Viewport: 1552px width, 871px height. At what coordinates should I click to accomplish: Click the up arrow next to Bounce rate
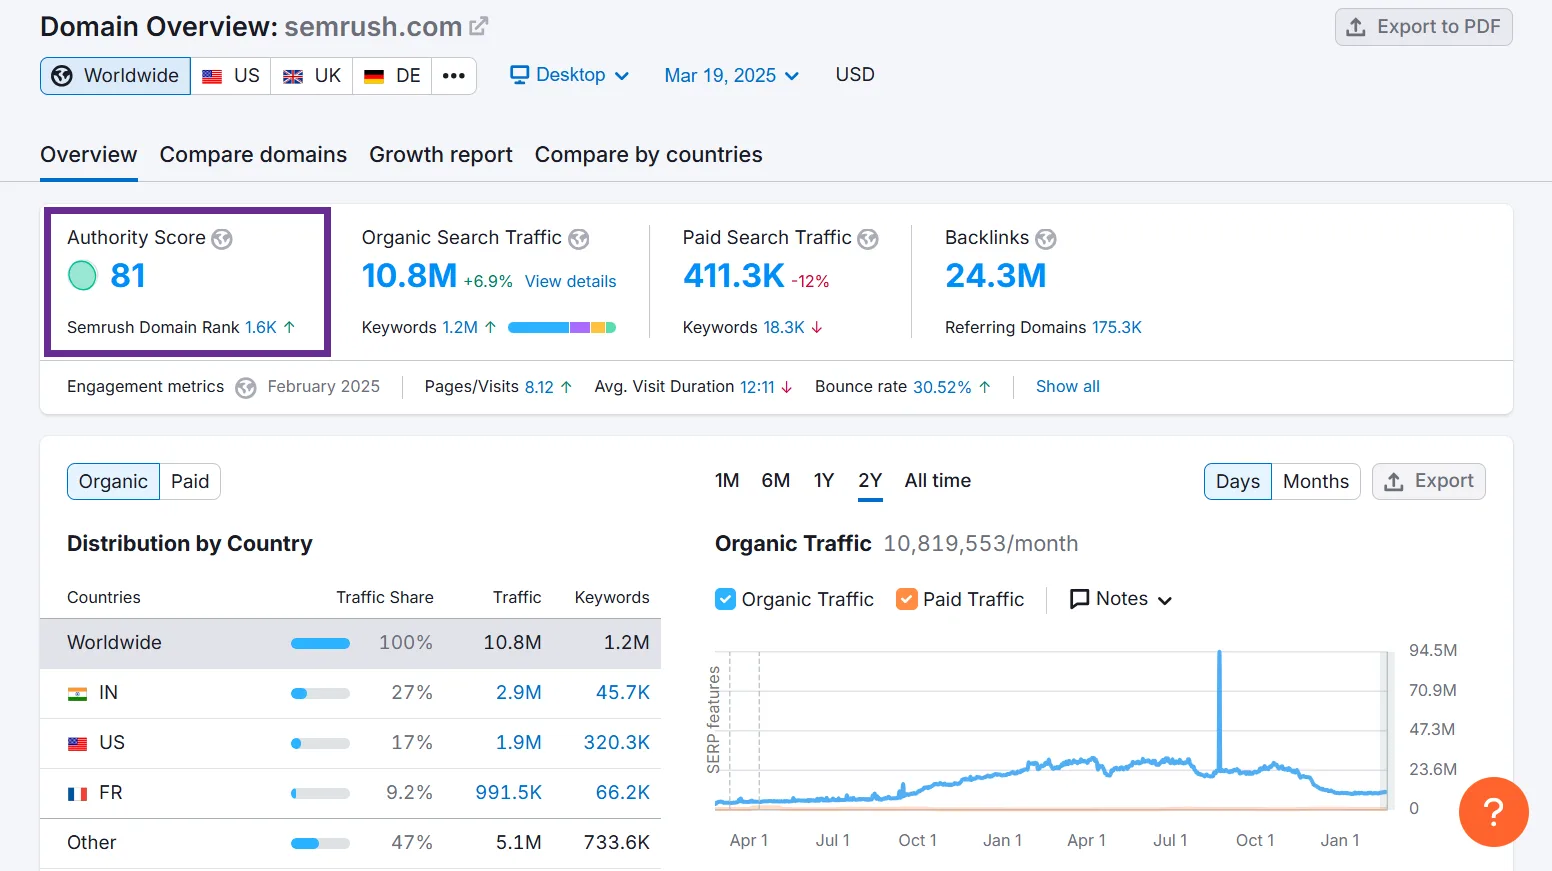click(985, 387)
